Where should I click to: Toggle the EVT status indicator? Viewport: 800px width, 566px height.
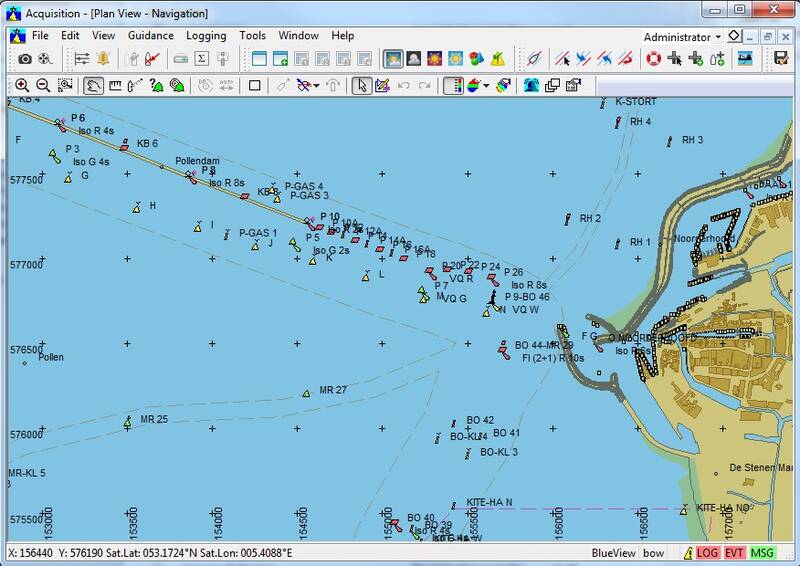(x=734, y=553)
